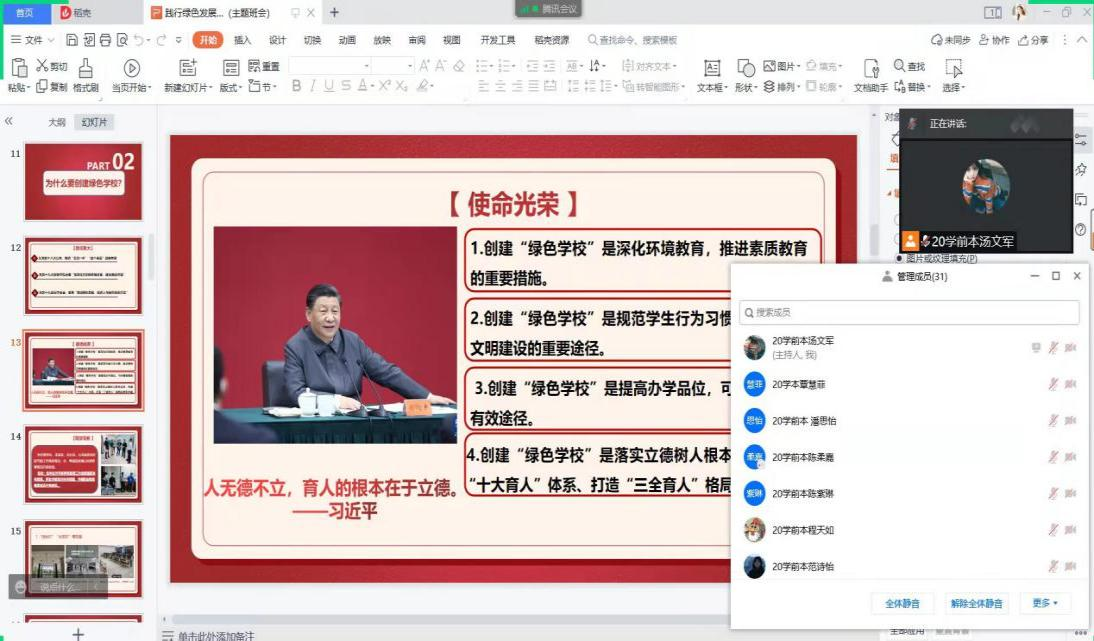Screen dimensions: 1094x641
Task: Open the 文件 menu dropdown
Action: click(34, 40)
